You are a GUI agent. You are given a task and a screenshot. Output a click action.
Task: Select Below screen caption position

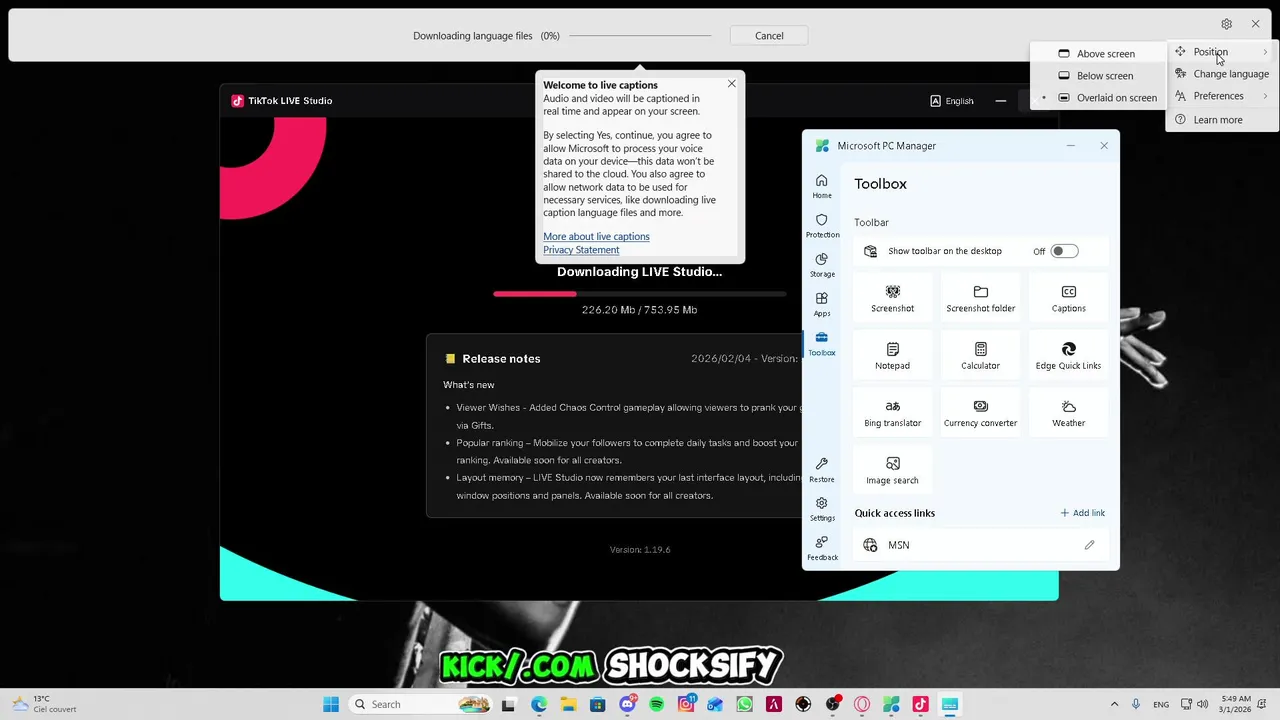point(1098,76)
